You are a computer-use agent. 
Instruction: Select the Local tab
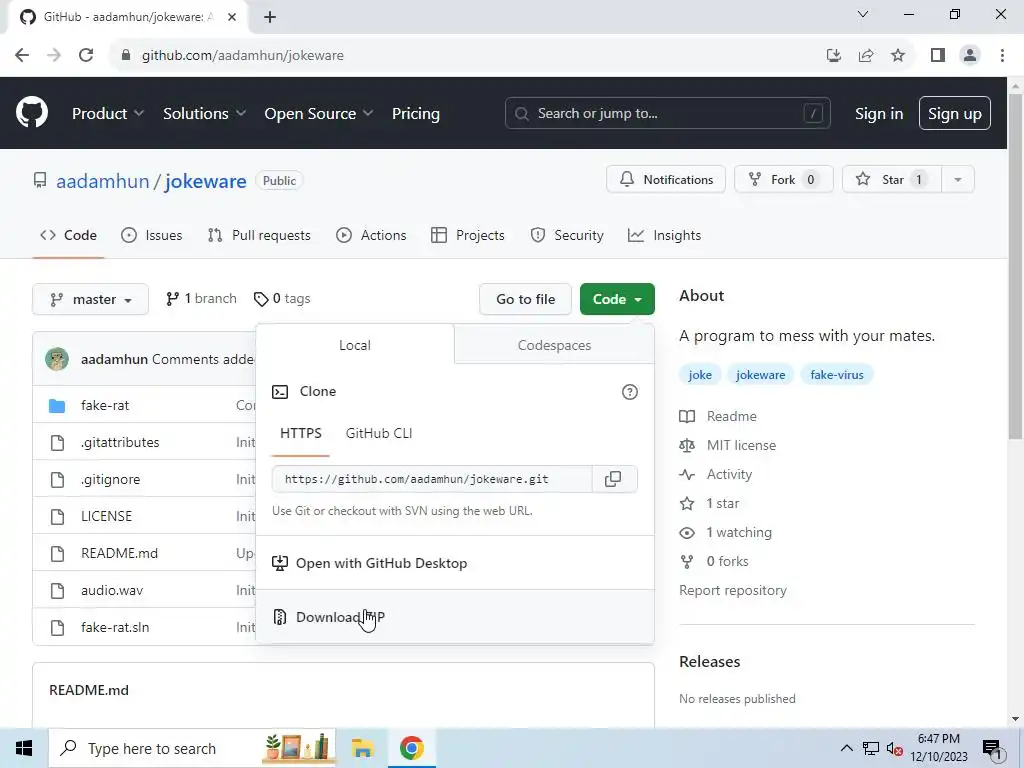[x=355, y=345]
